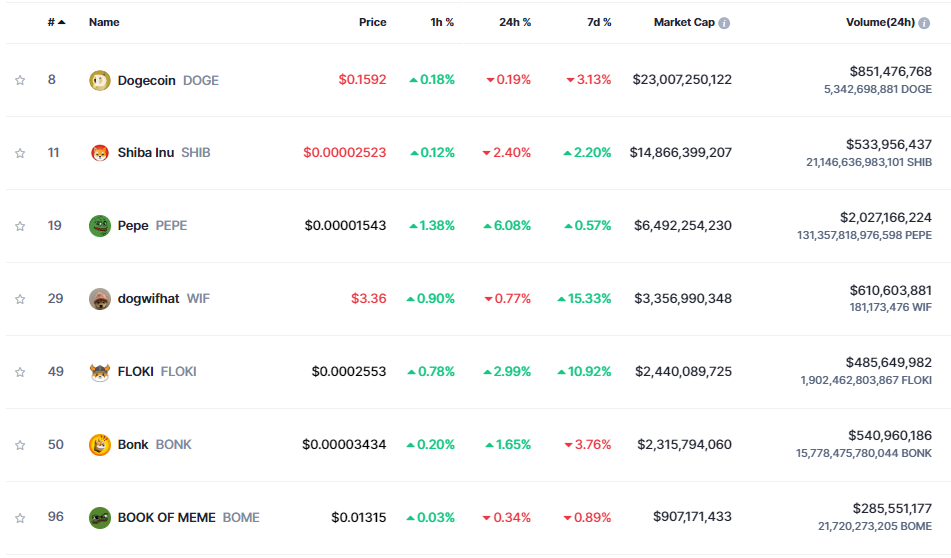Click the Volume(24h) info icon
This screenshot has height=558, width=951.
[925, 23]
